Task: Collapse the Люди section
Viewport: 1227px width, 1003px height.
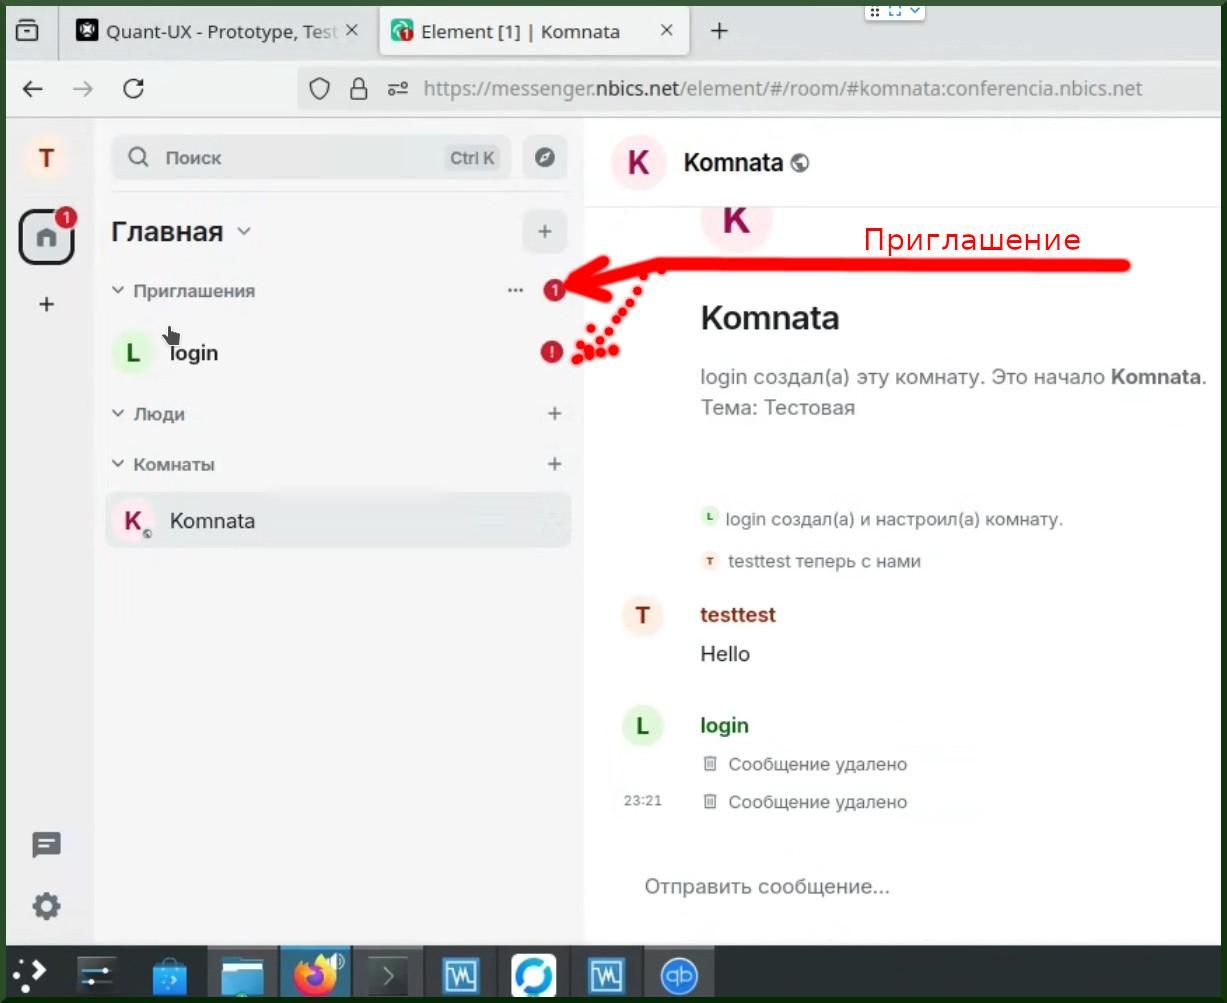Action: 119,414
